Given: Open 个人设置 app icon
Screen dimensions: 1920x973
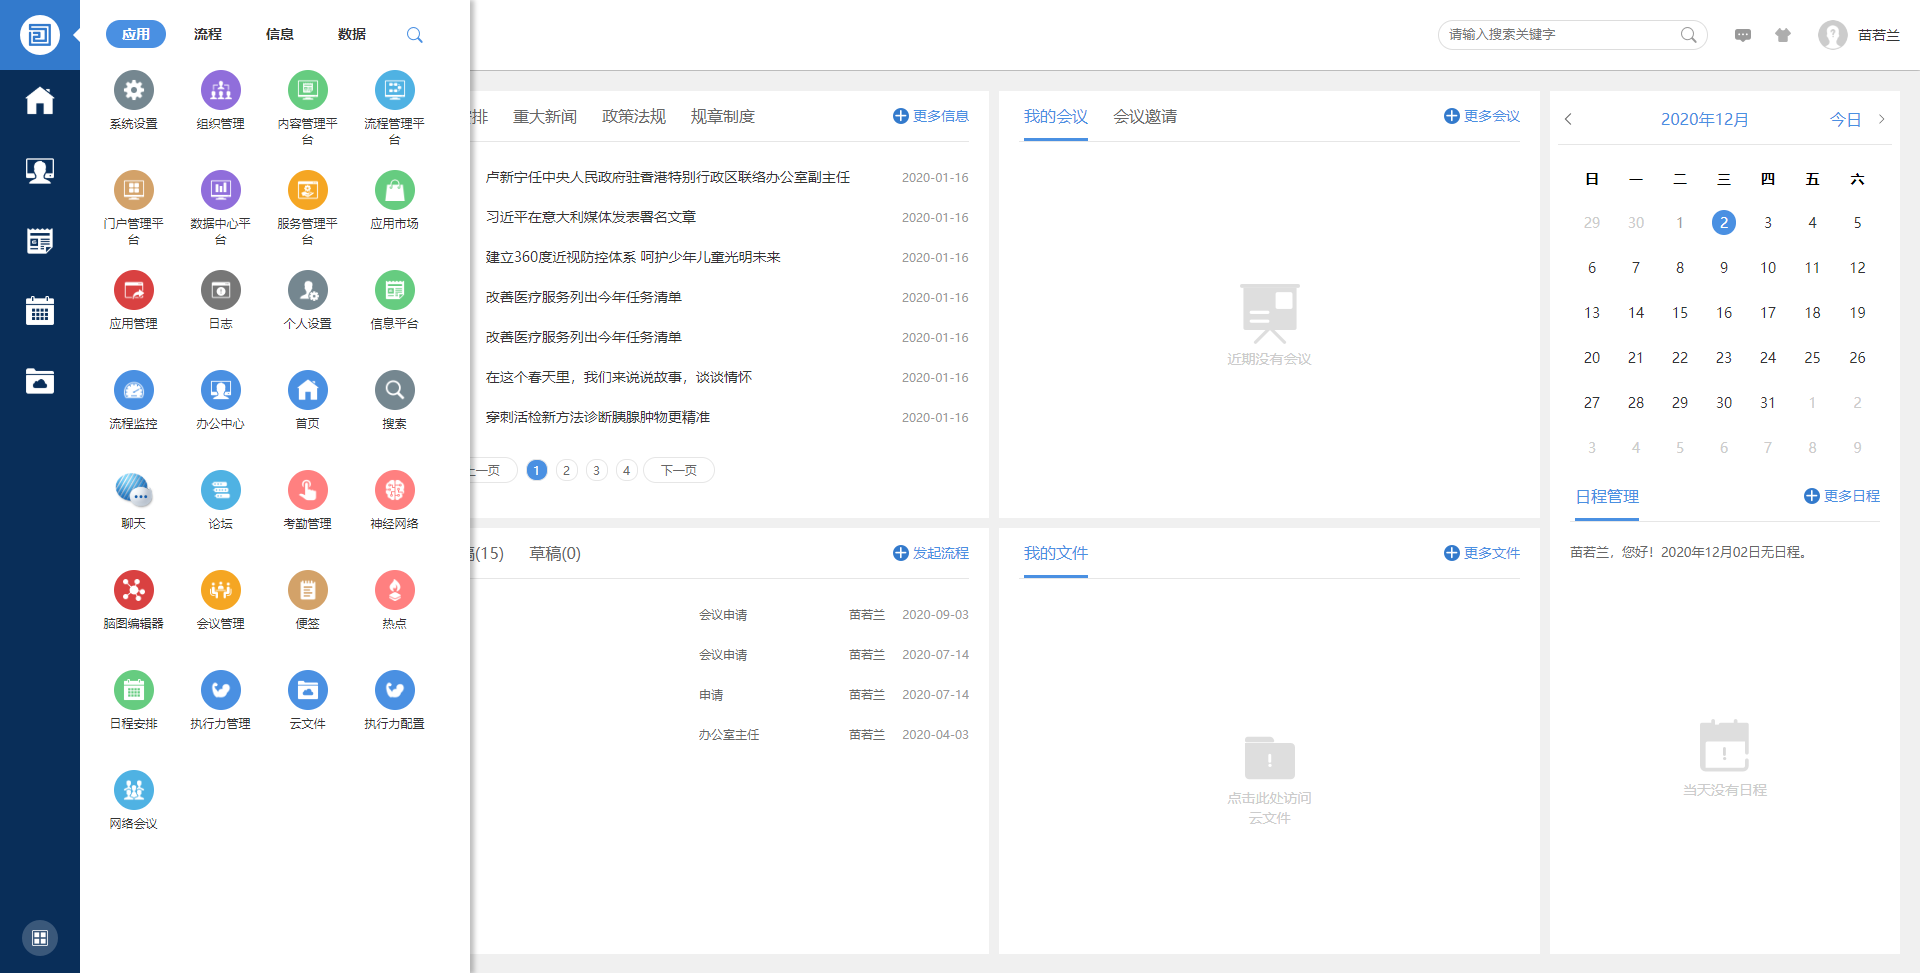Looking at the screenshot, I should pyautogui.click(x=308, y=290).
